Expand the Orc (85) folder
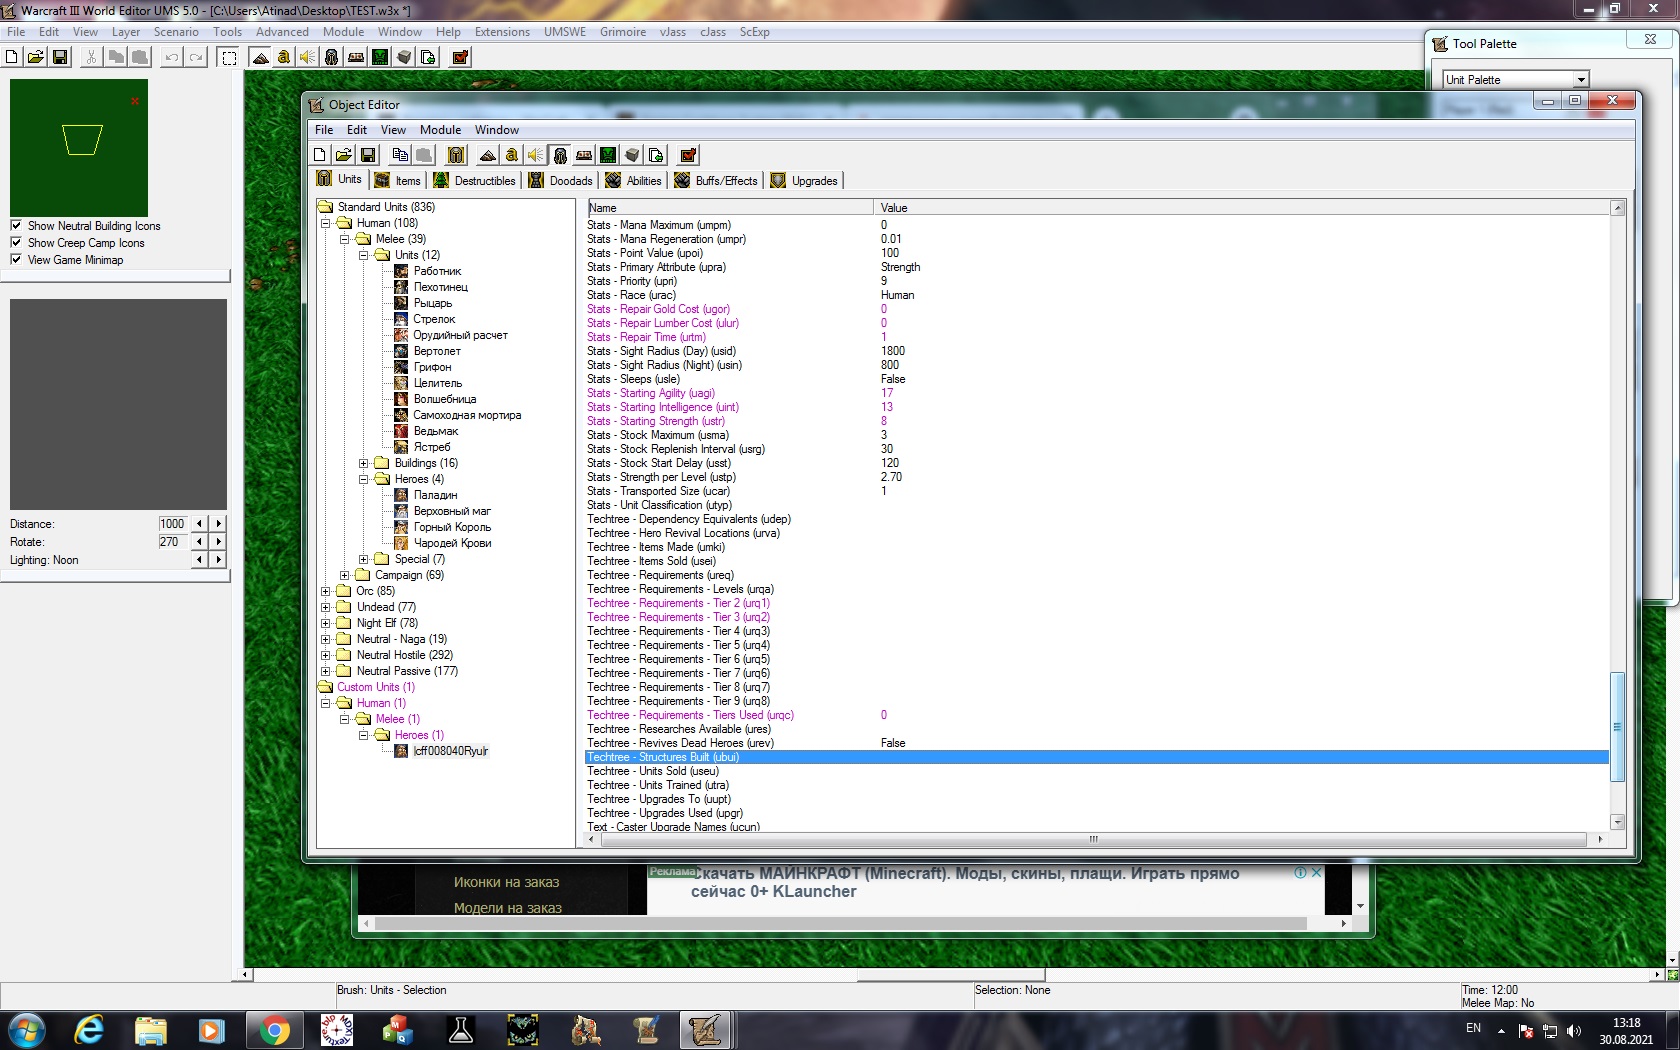The height and width of the screenshot is (1050, 1680). coord(325,591)
